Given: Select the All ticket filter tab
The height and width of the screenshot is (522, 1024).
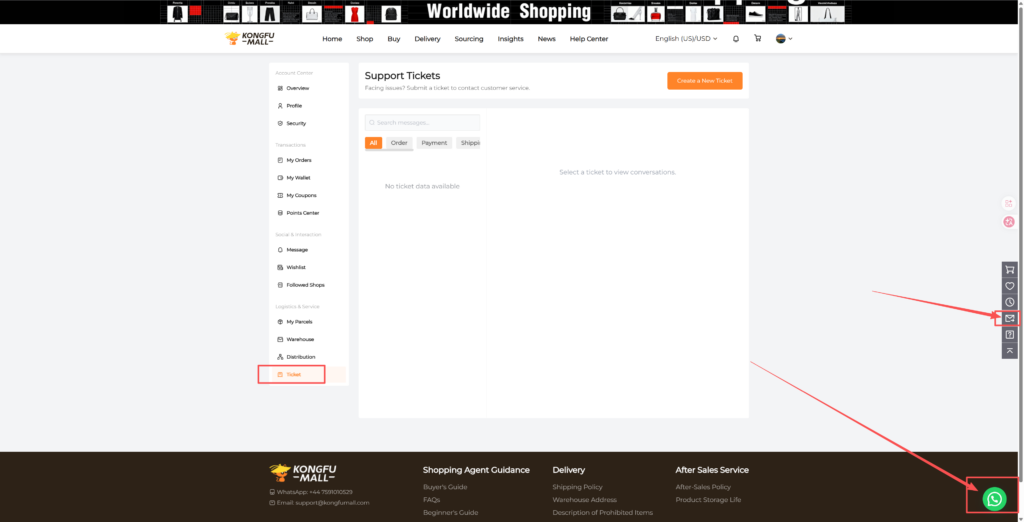Looking at the screenshot, I should (374, 143).
